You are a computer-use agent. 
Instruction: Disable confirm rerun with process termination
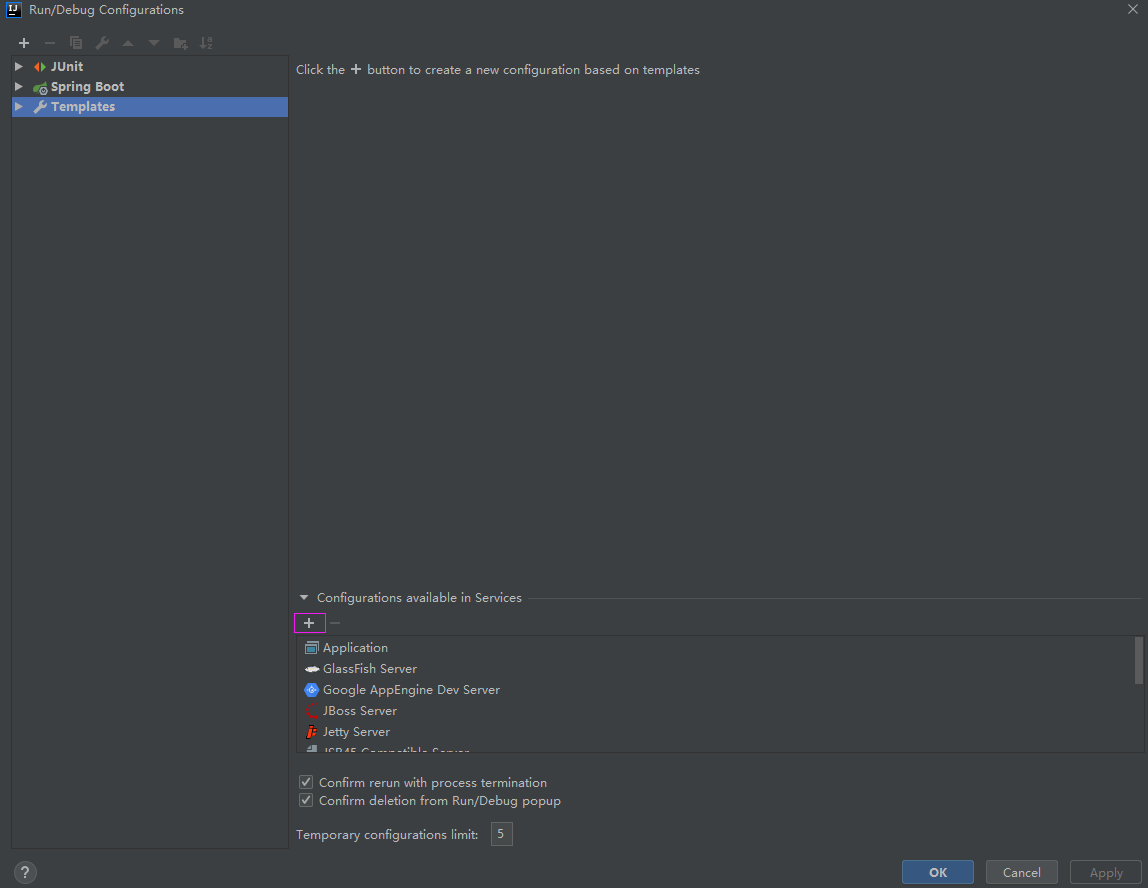(x=305, y=782)
